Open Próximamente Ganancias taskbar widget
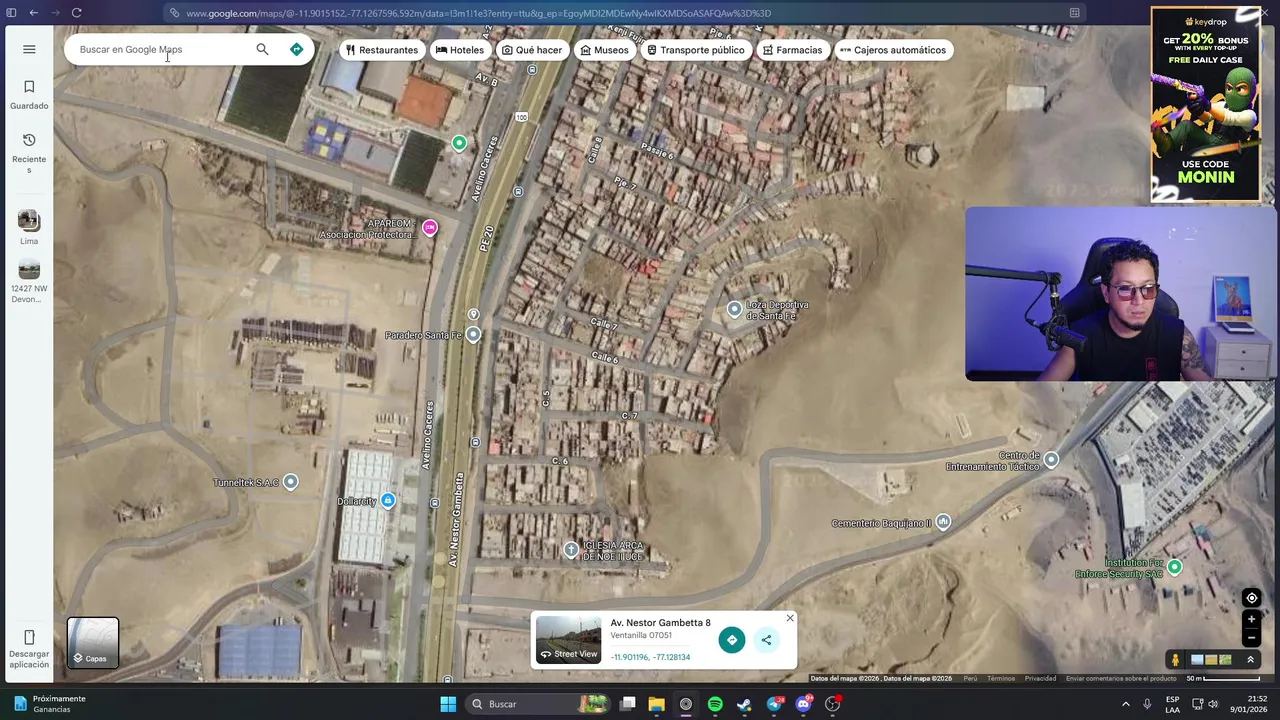Image resolution: width=1280 pixels, height=720 pixels. click(50, 704)
